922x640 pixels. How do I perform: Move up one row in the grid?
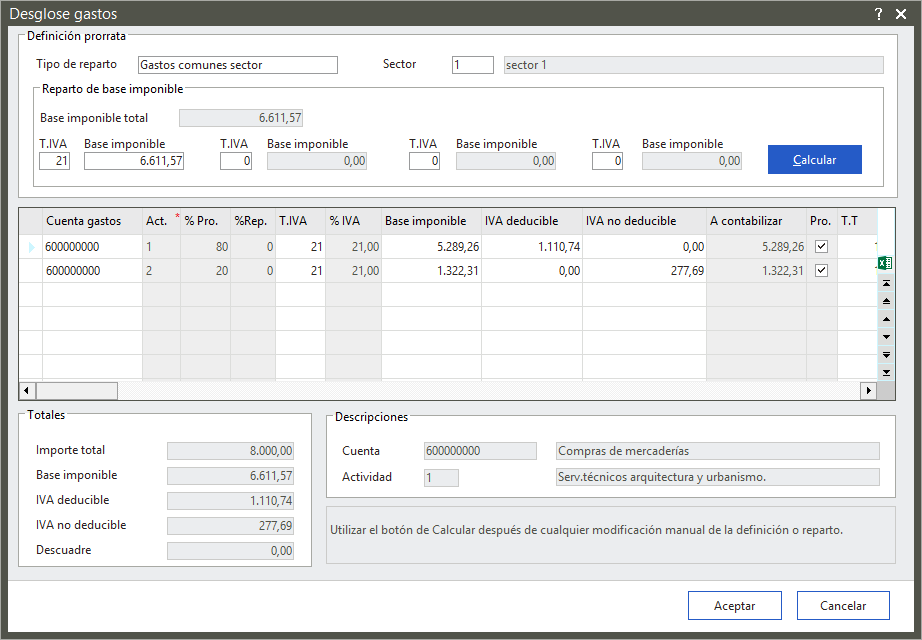pos(886,320)
